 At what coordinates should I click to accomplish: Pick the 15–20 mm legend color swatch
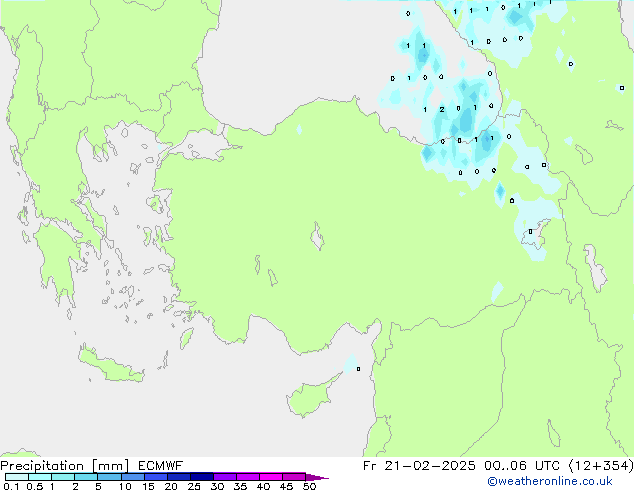[x=155, y=477]
